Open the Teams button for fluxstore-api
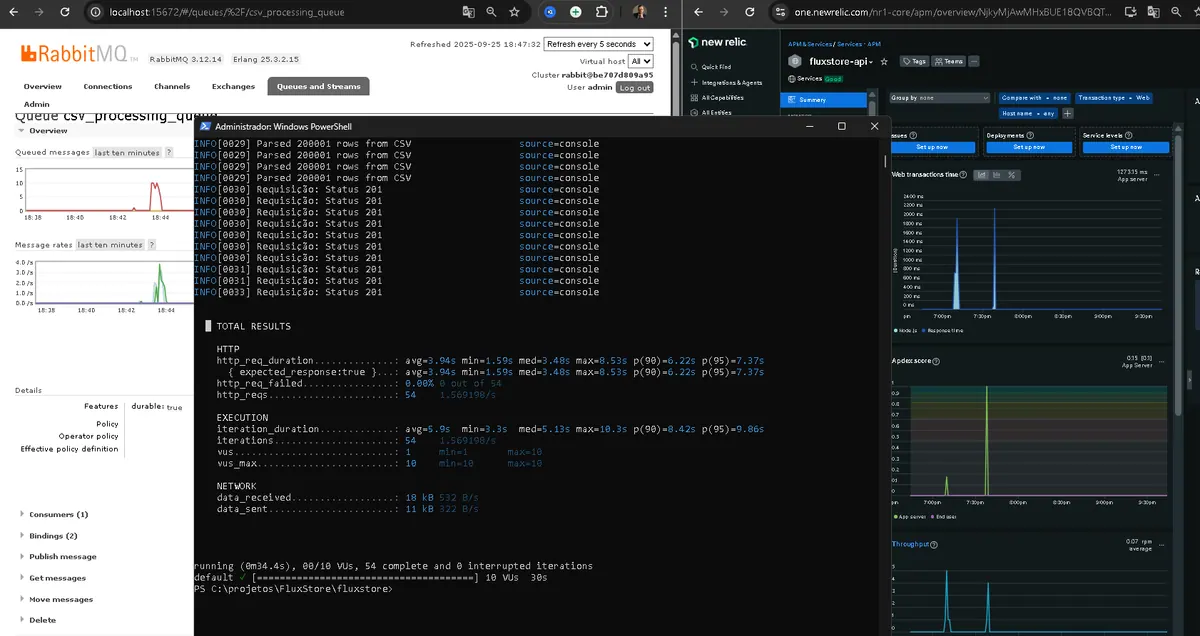The image size is (1200, 636). (949, 61)
